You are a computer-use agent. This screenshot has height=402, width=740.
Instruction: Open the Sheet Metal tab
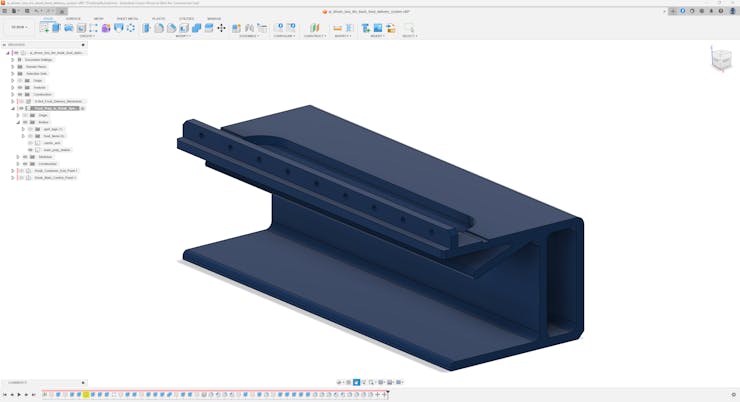(128, 18)
